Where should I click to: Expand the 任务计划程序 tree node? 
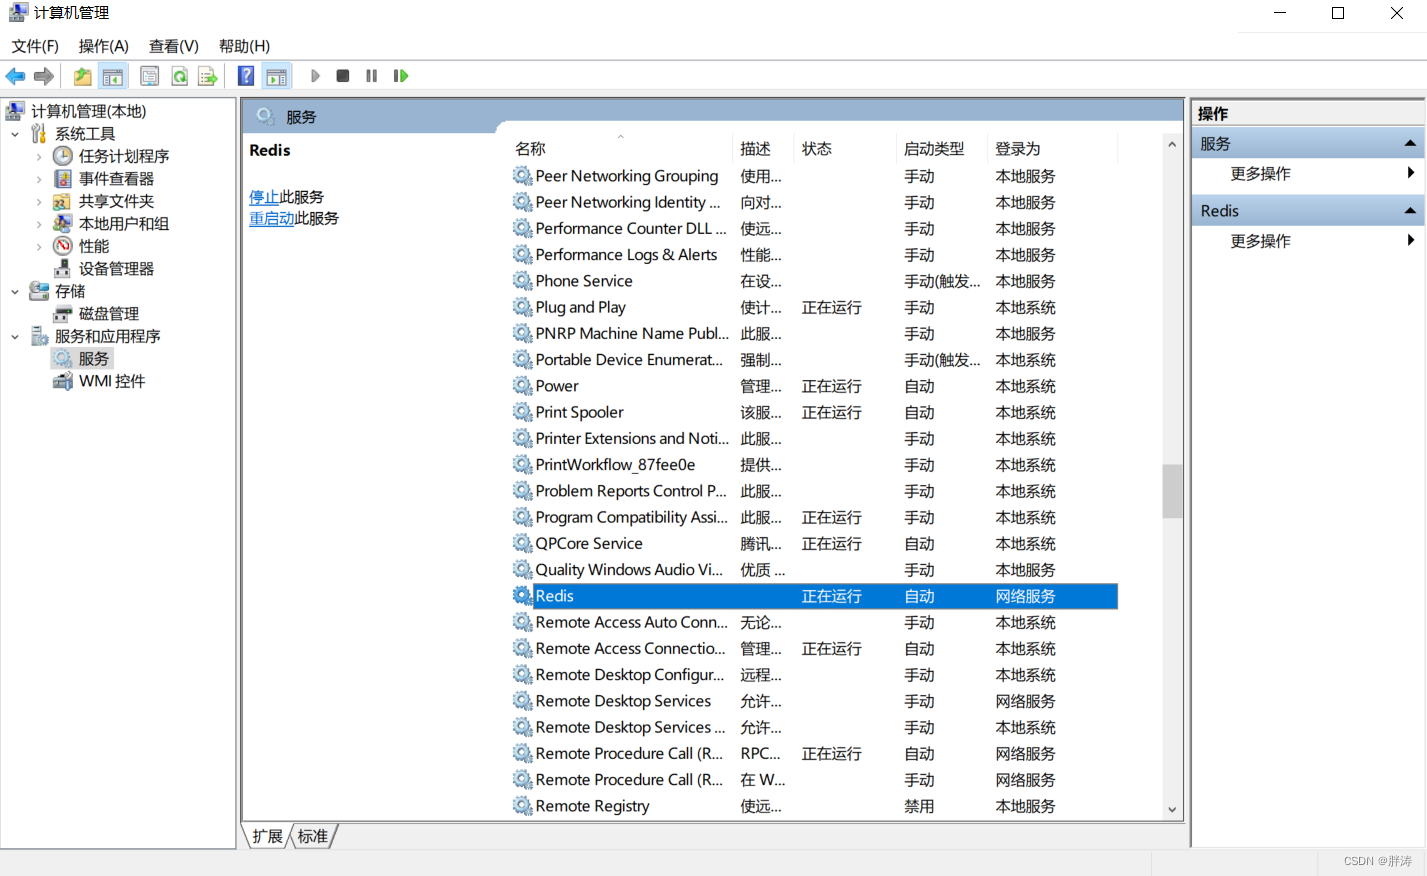coord(39,156)
